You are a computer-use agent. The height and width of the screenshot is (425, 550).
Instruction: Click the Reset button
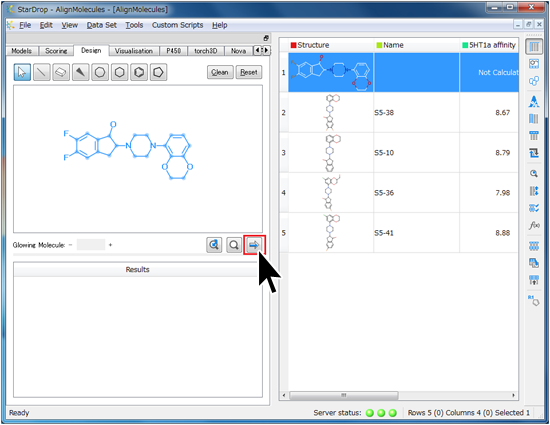[x=249, y=72]
